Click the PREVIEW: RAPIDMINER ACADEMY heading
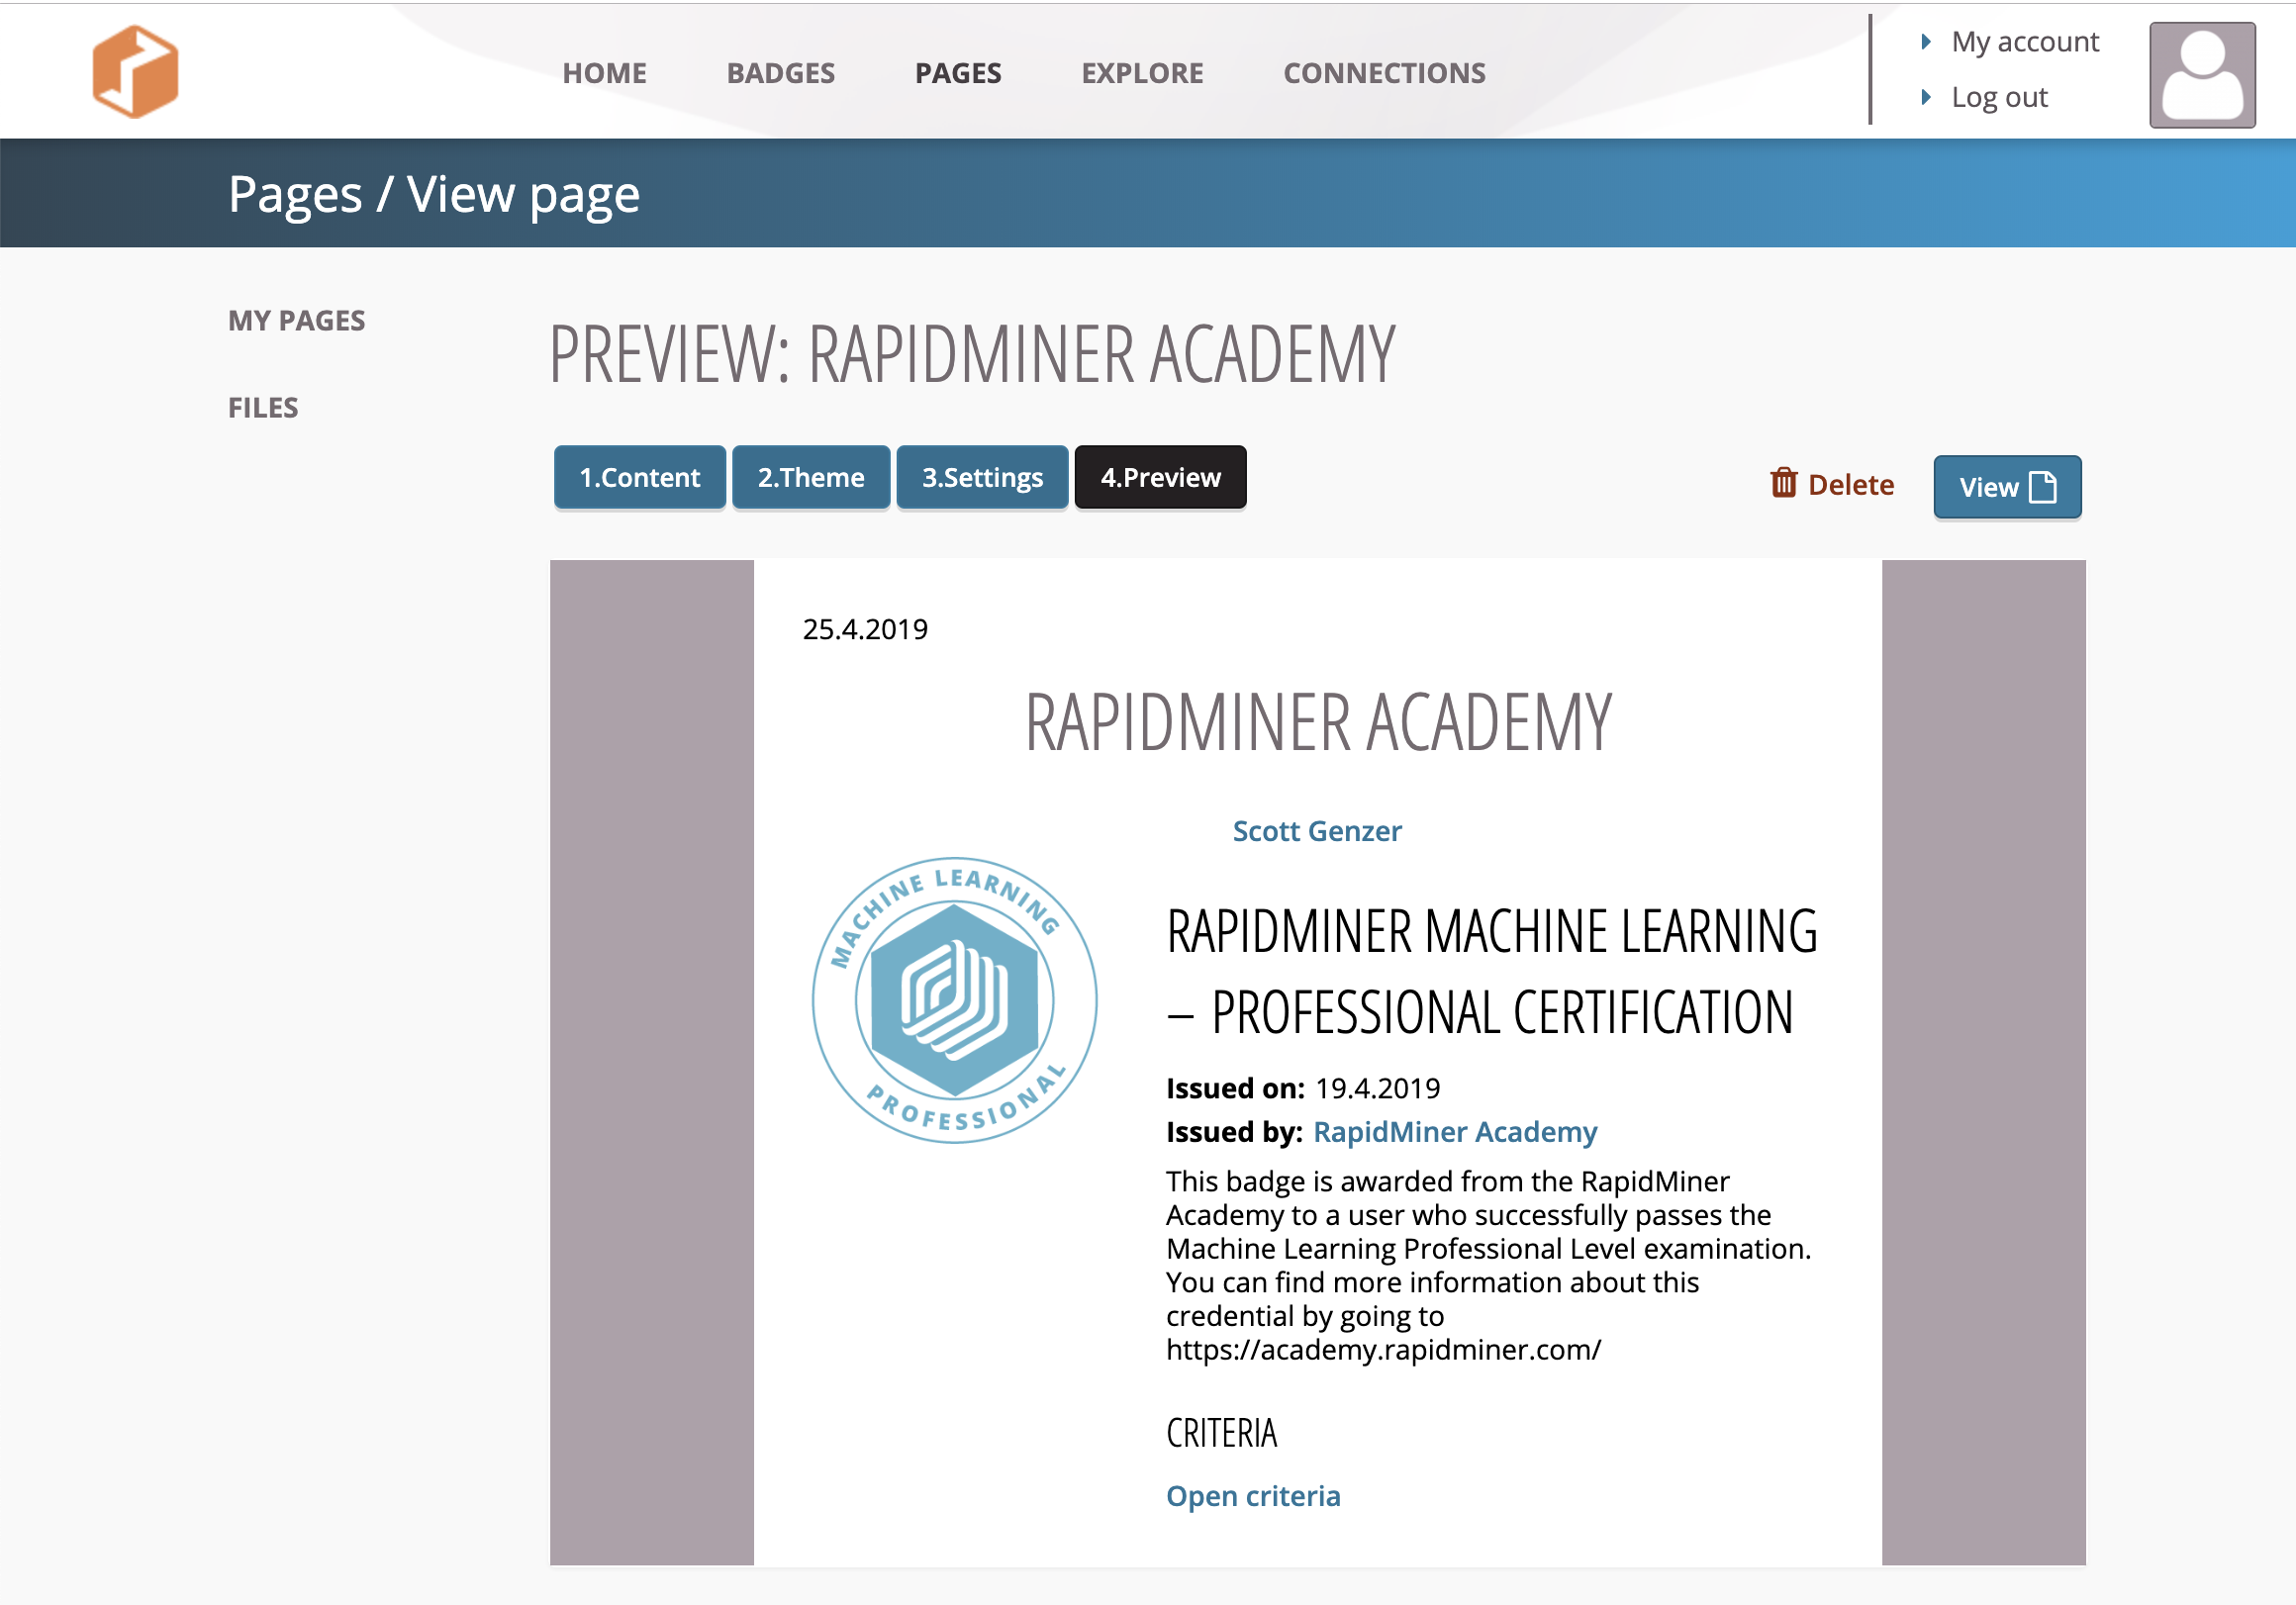 pos(972,354)
